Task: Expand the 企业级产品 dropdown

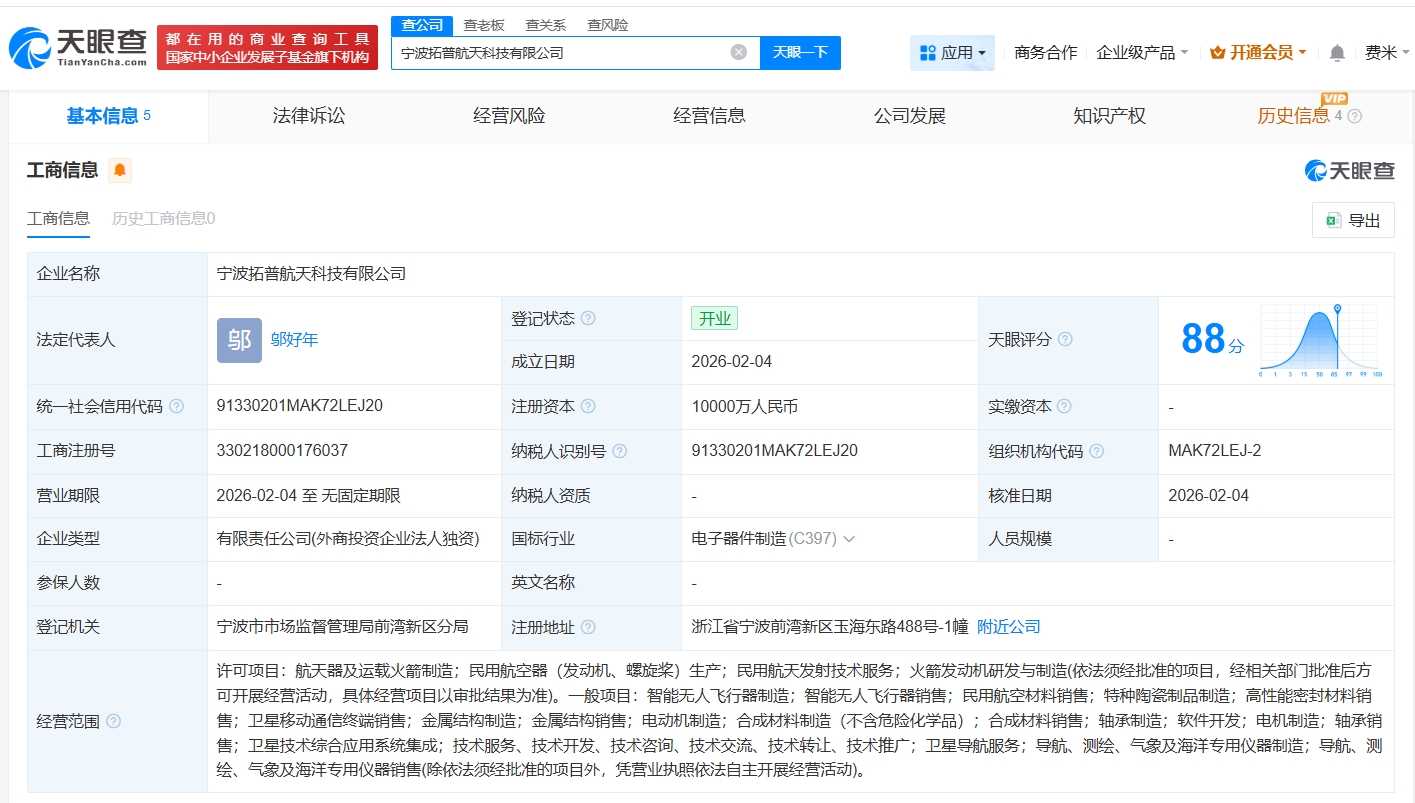Action: [x=1142, y=52]
